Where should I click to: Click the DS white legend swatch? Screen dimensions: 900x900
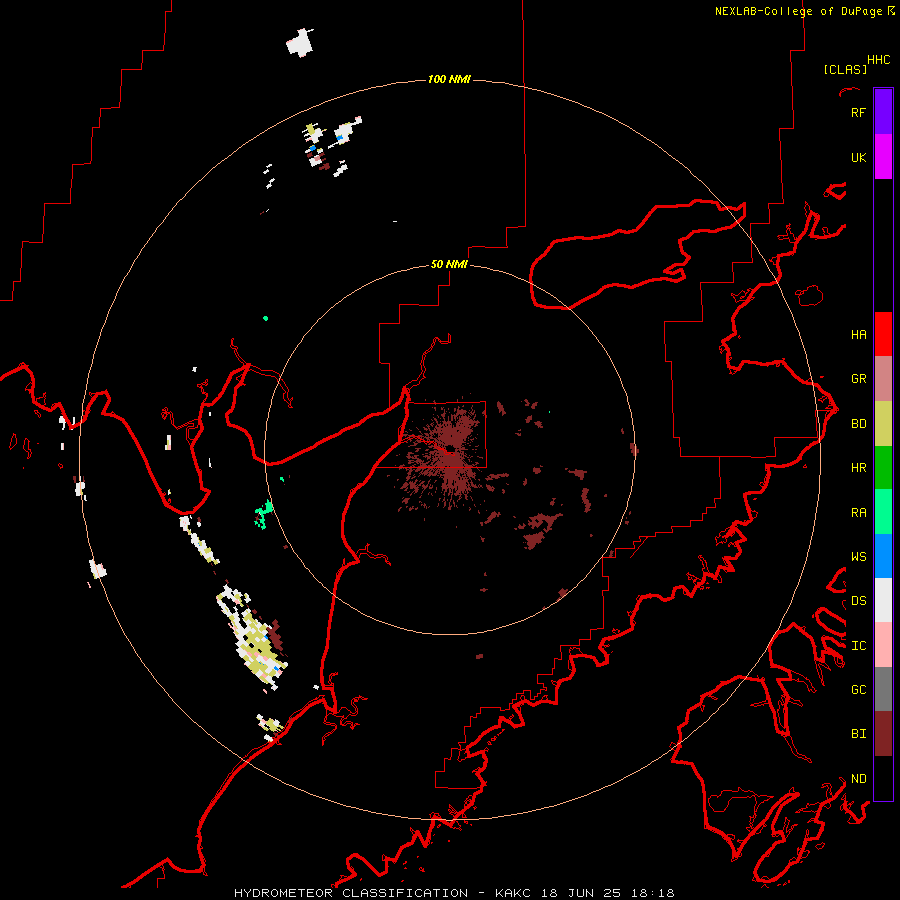point(883,600)
